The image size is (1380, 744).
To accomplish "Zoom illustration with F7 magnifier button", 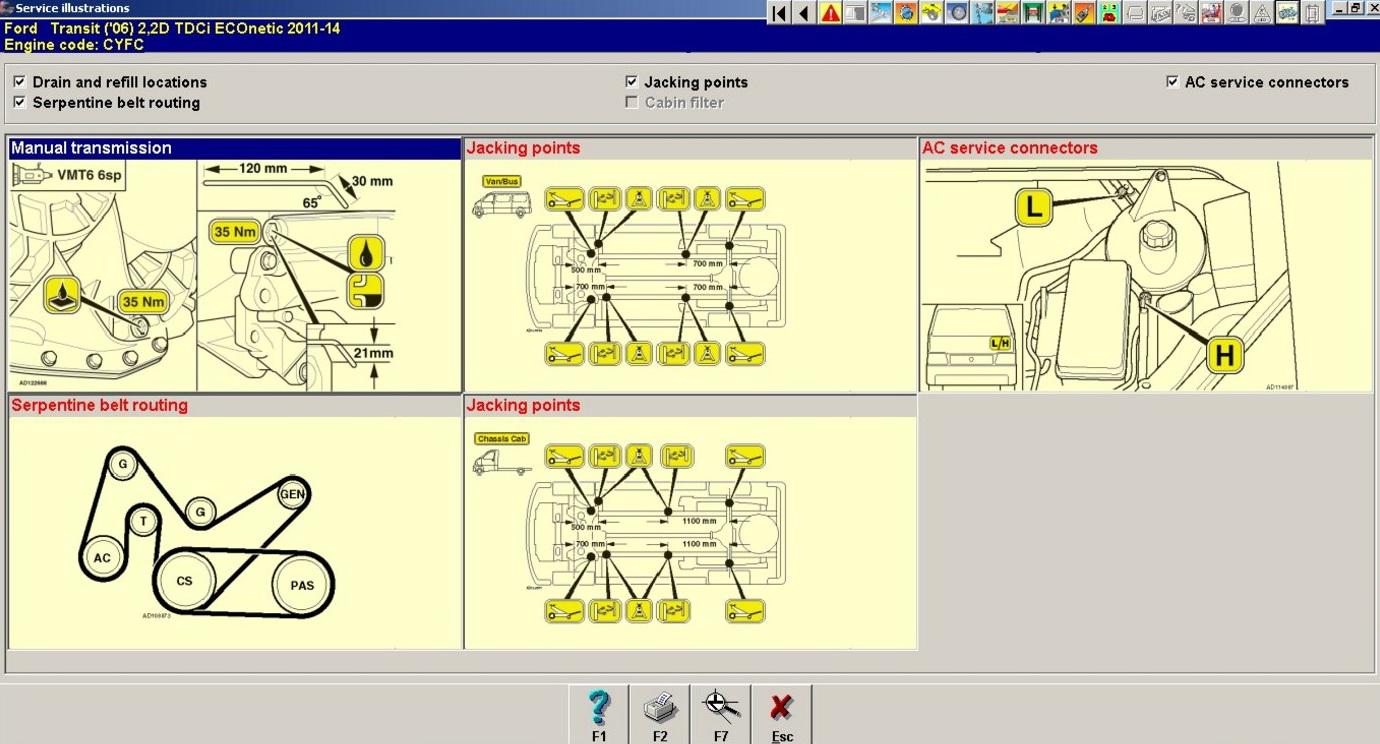I will point(721,715).
